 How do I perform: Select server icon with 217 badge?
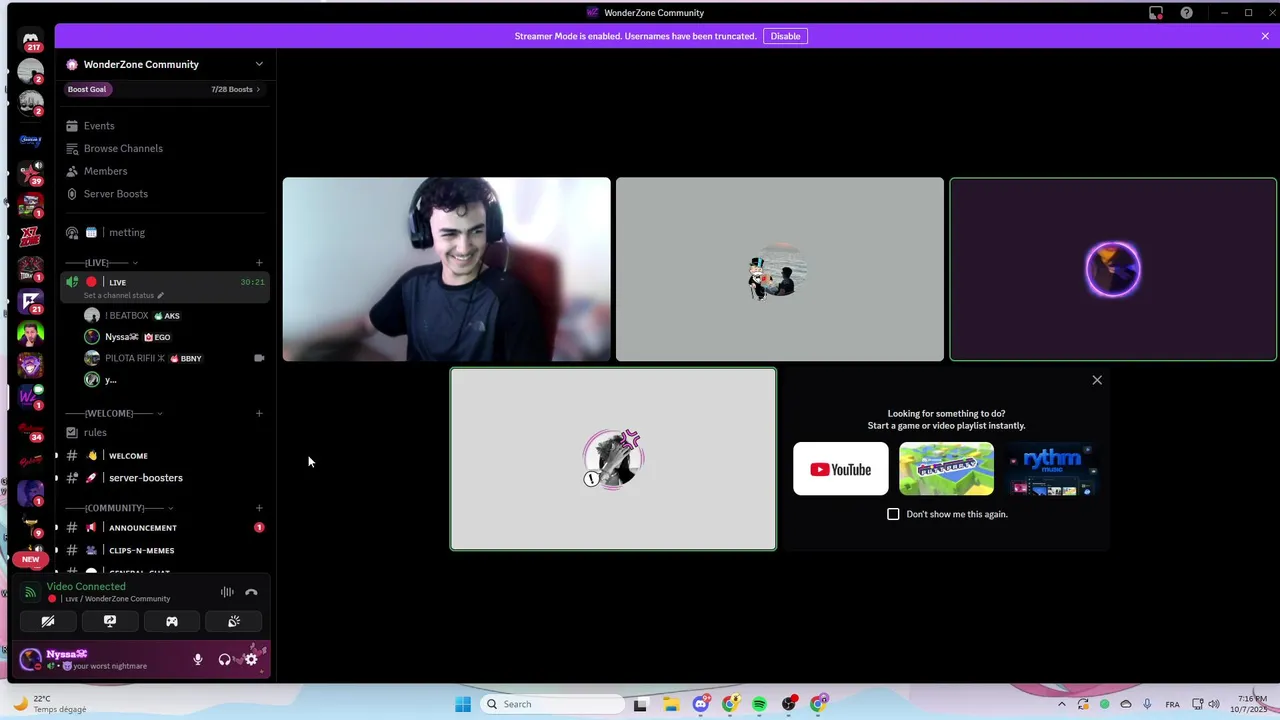31,41
